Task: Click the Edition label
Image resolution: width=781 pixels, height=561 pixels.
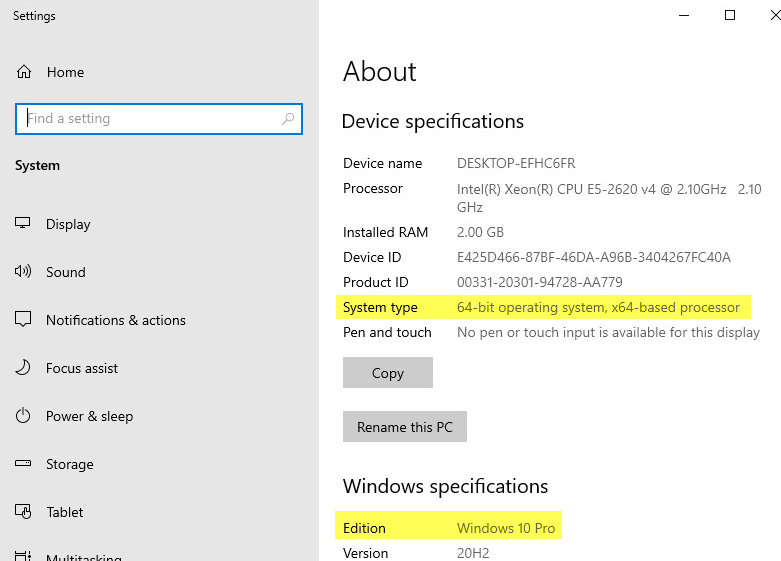Action: (x=364, y=528)
